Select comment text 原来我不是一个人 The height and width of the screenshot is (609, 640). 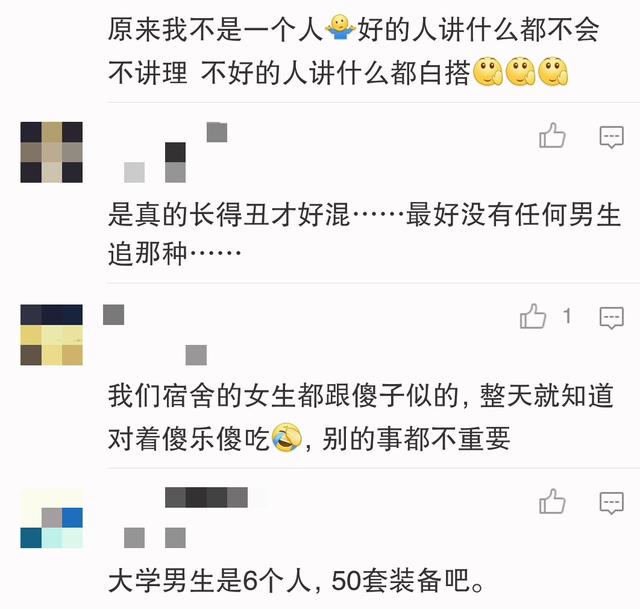click(216, 29)
